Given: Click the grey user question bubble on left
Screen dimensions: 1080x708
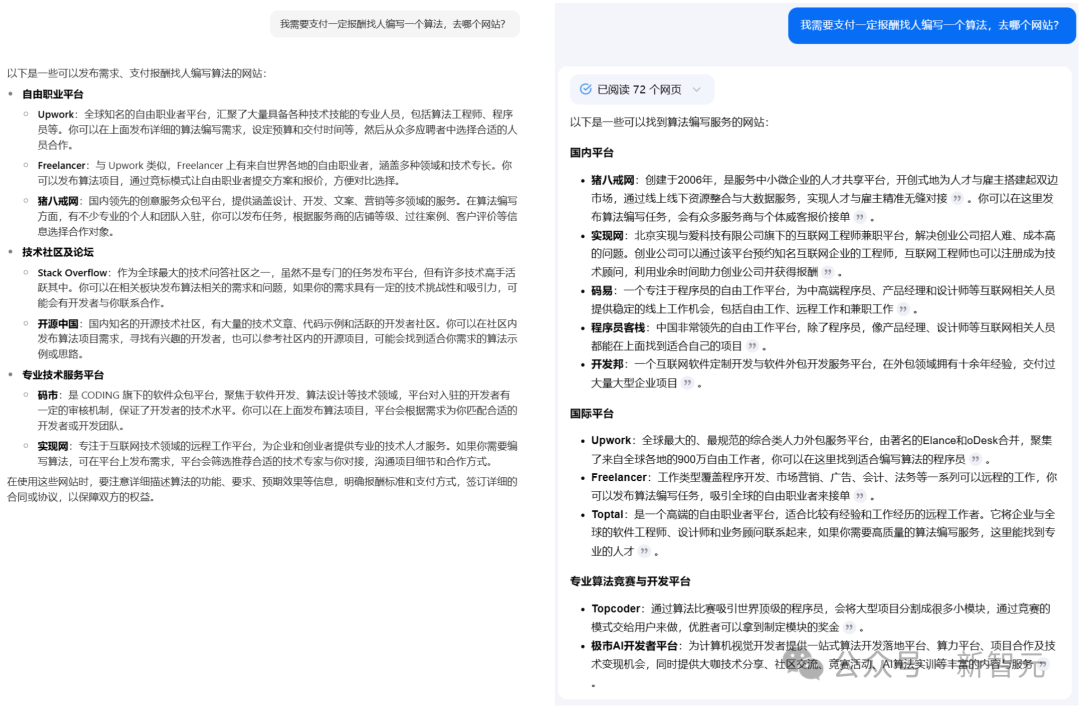Looking at the screenshot, I should pos(394,24).
